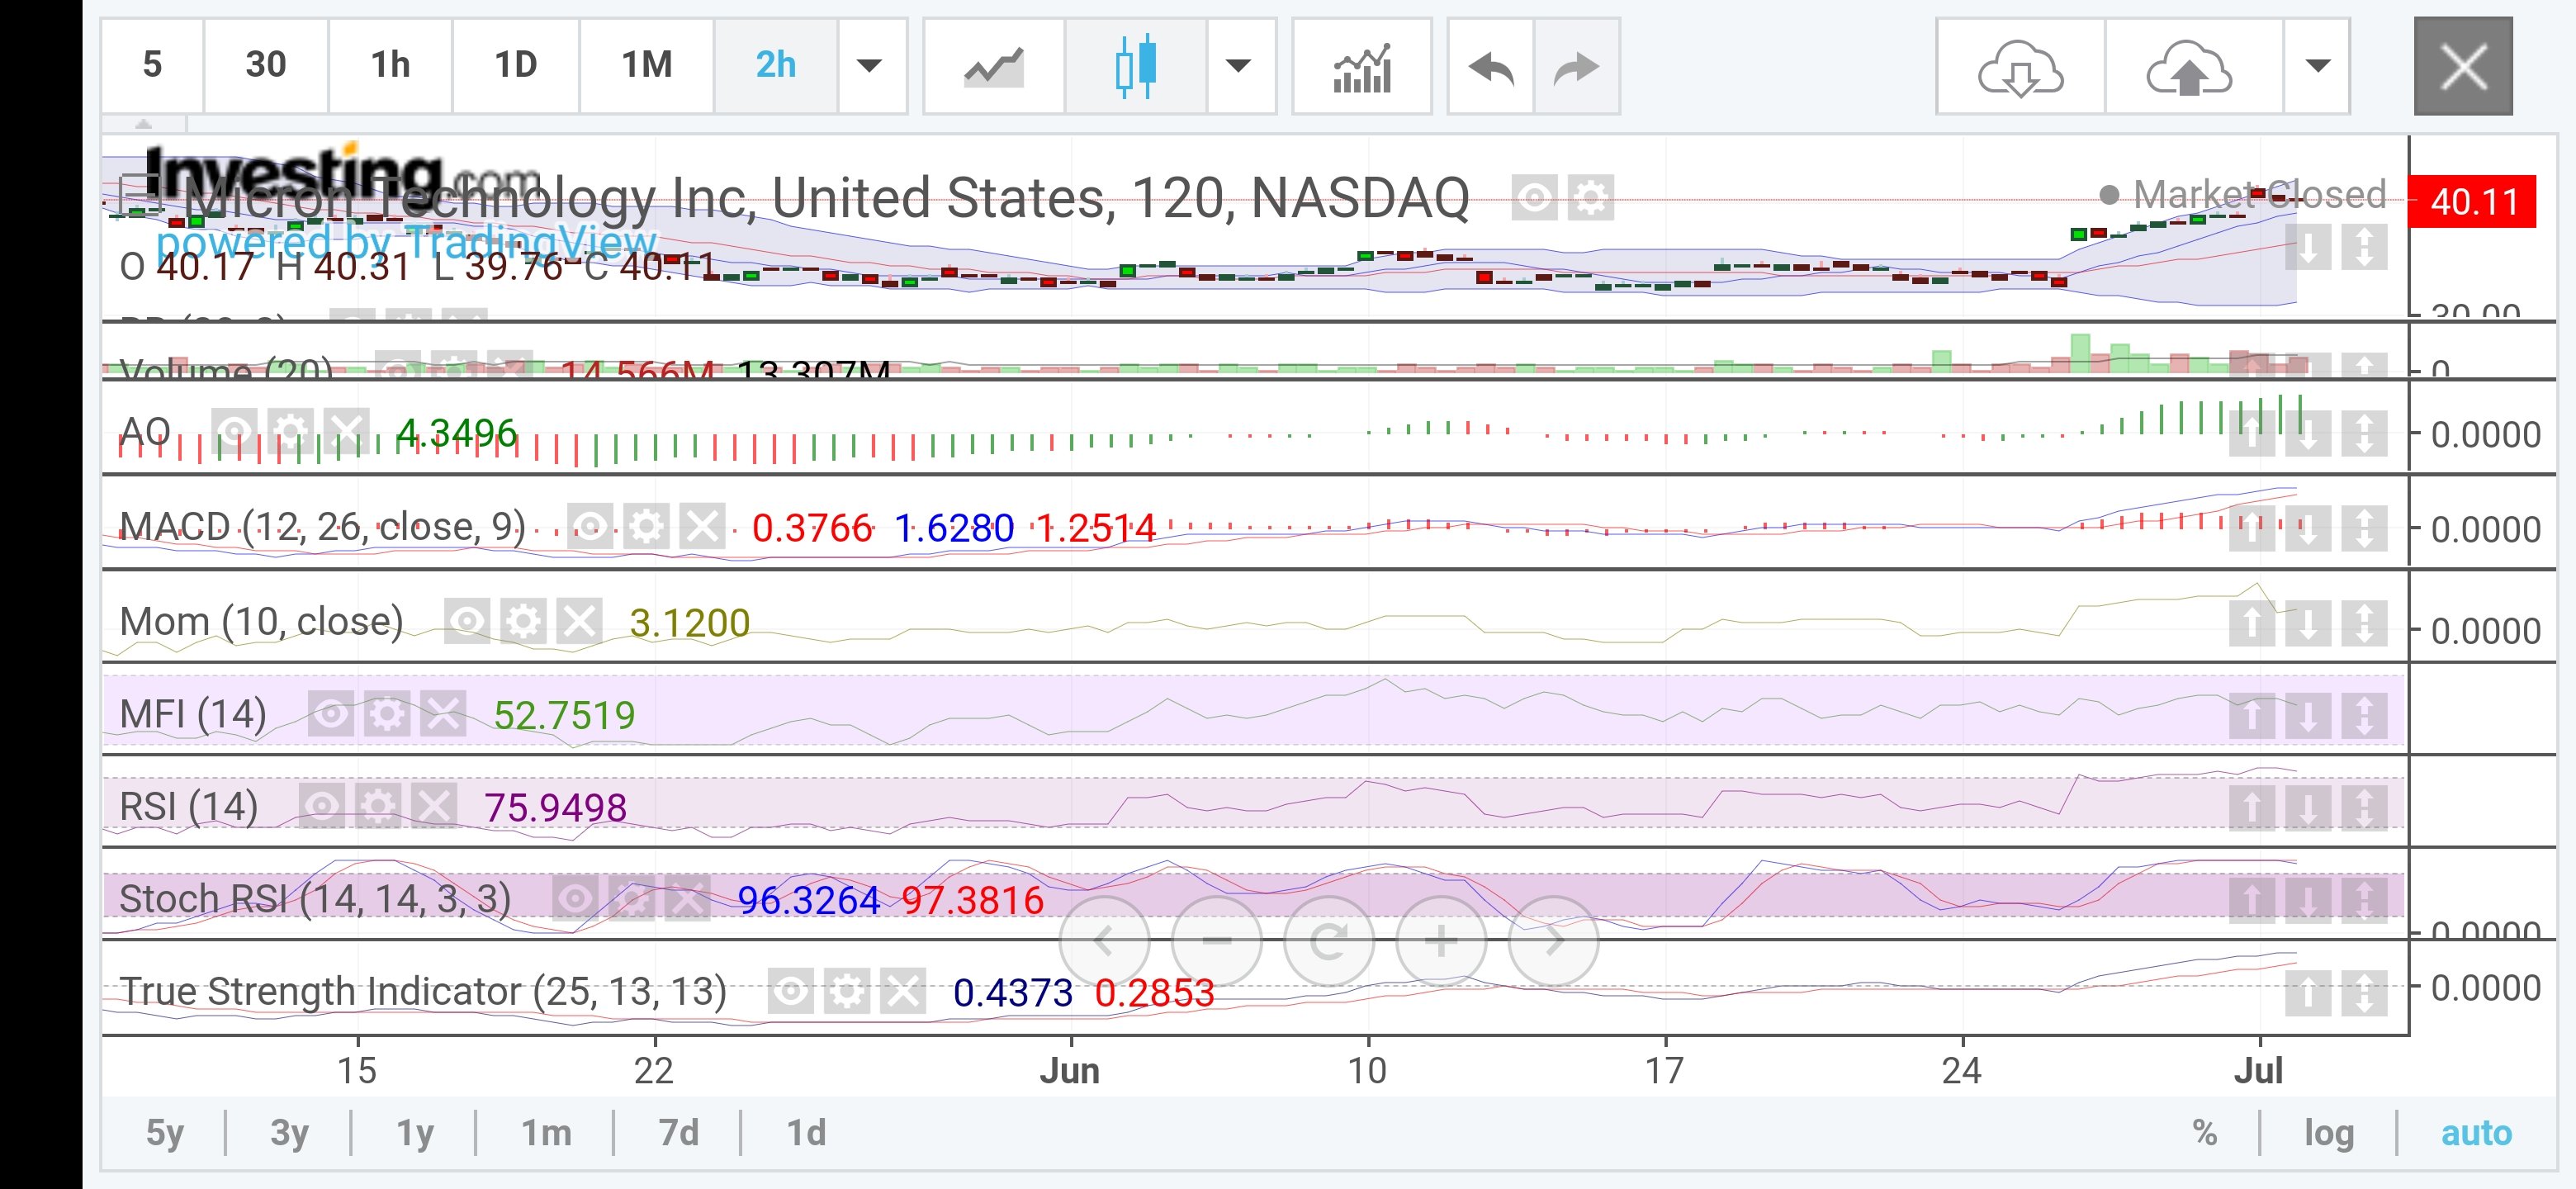
Task: Switch to the 1D interval
Action: 516,66
